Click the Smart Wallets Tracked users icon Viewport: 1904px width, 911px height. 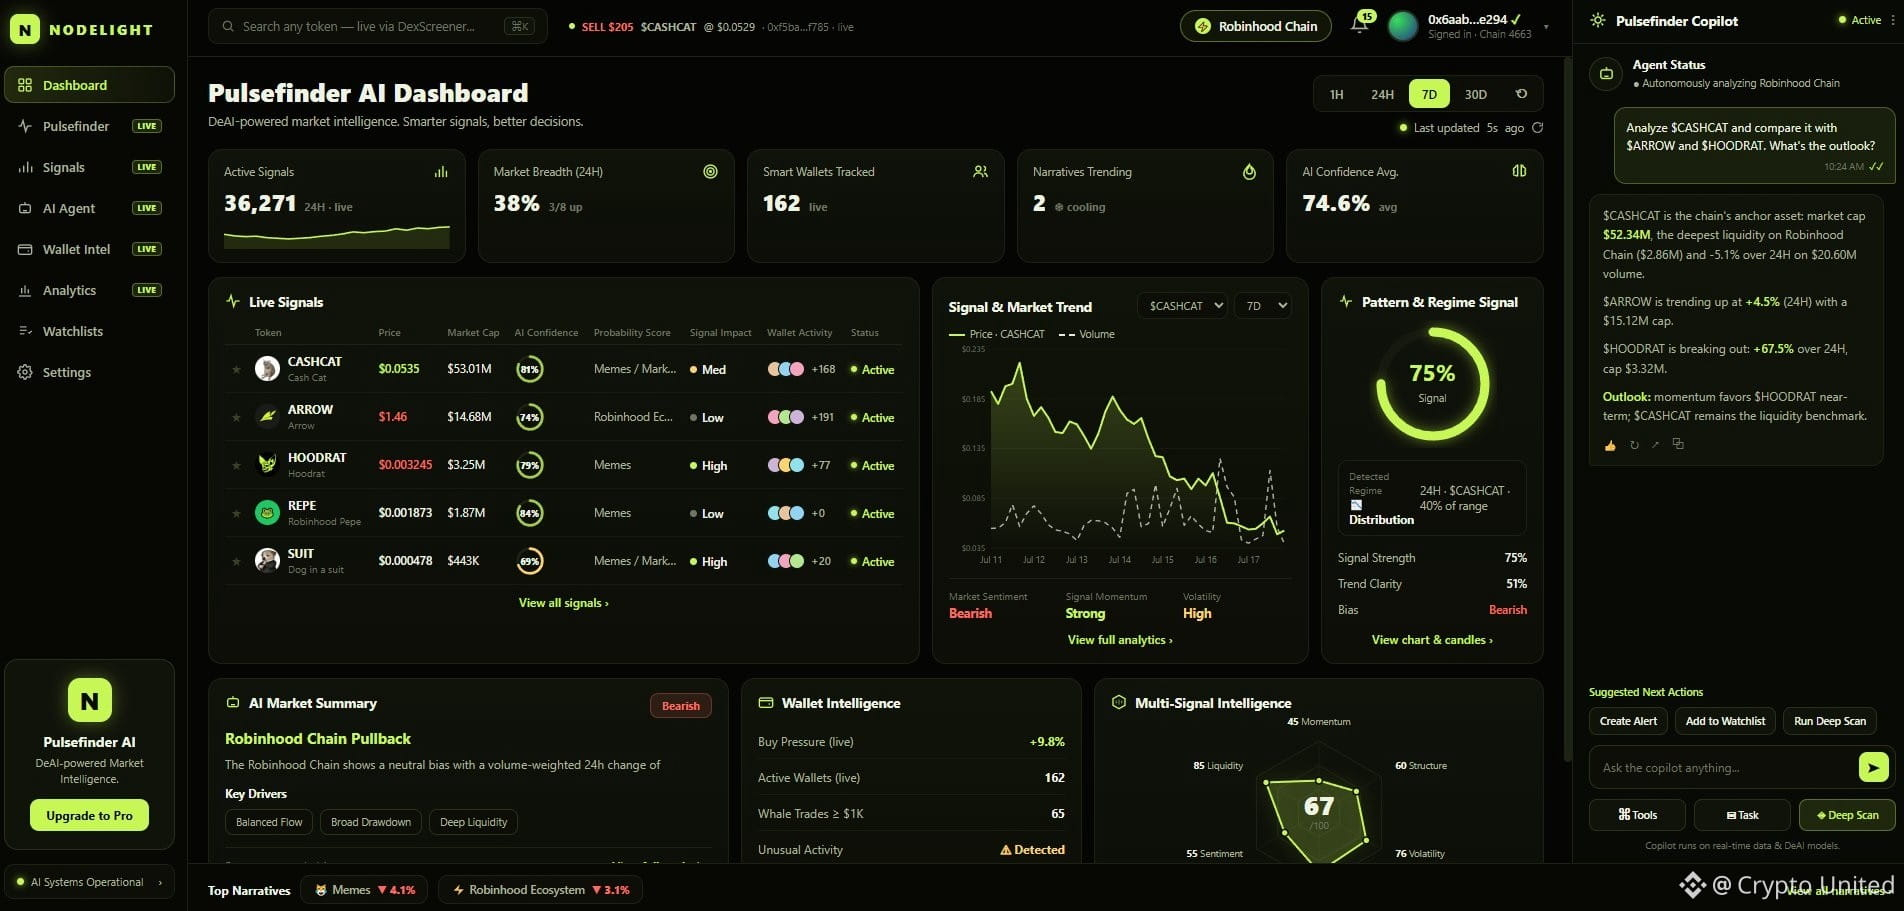(980, 172)
